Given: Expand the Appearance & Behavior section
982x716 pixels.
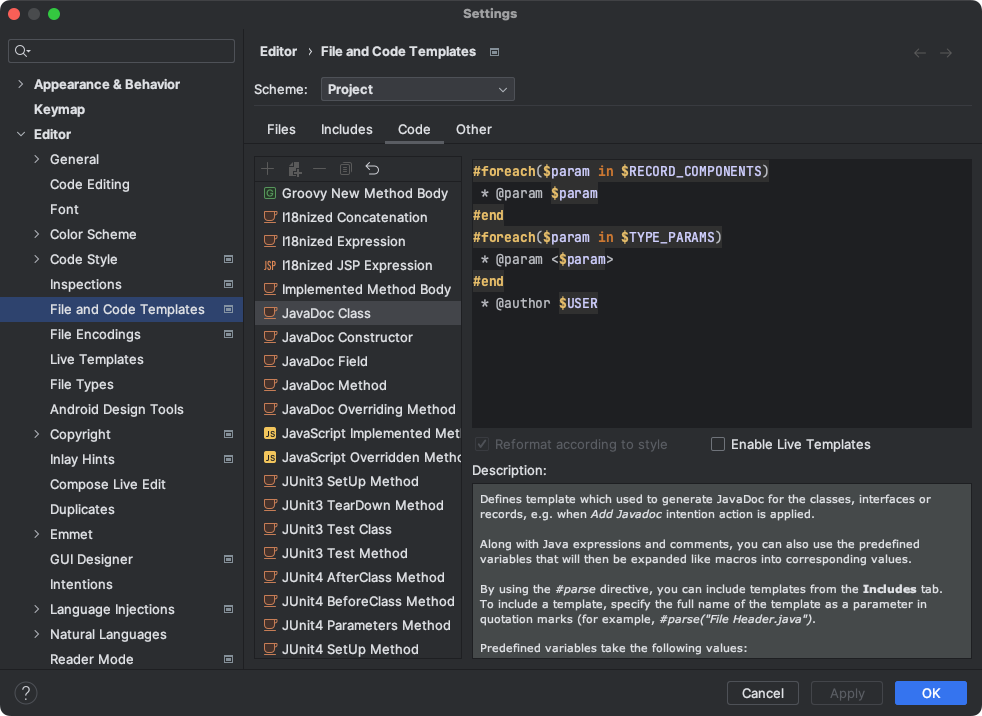Looking at the screenshot, I should point(21,84).
